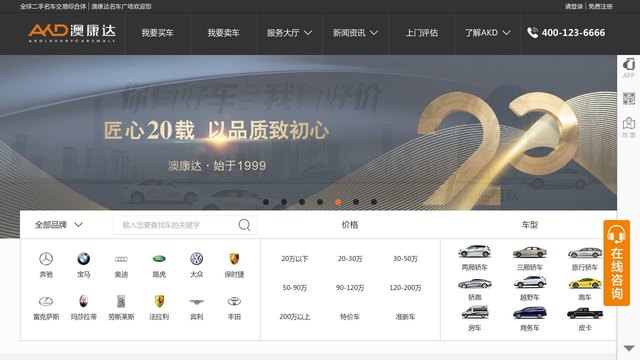Viewport: 640px width, 360px height.
Task: Choose the 三厢轿车 car type
Action: tap(530, 258)
